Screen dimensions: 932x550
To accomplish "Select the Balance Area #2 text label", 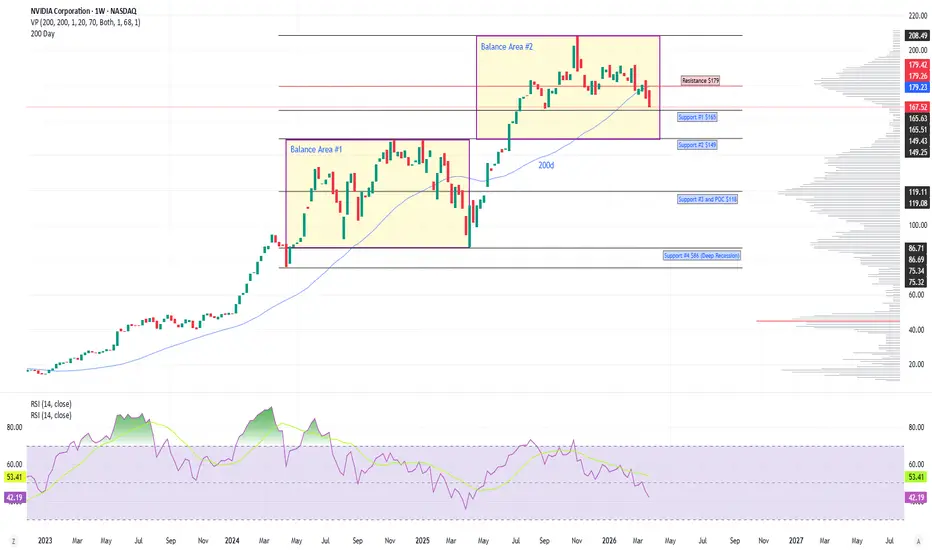I will (x=506, y=46).
